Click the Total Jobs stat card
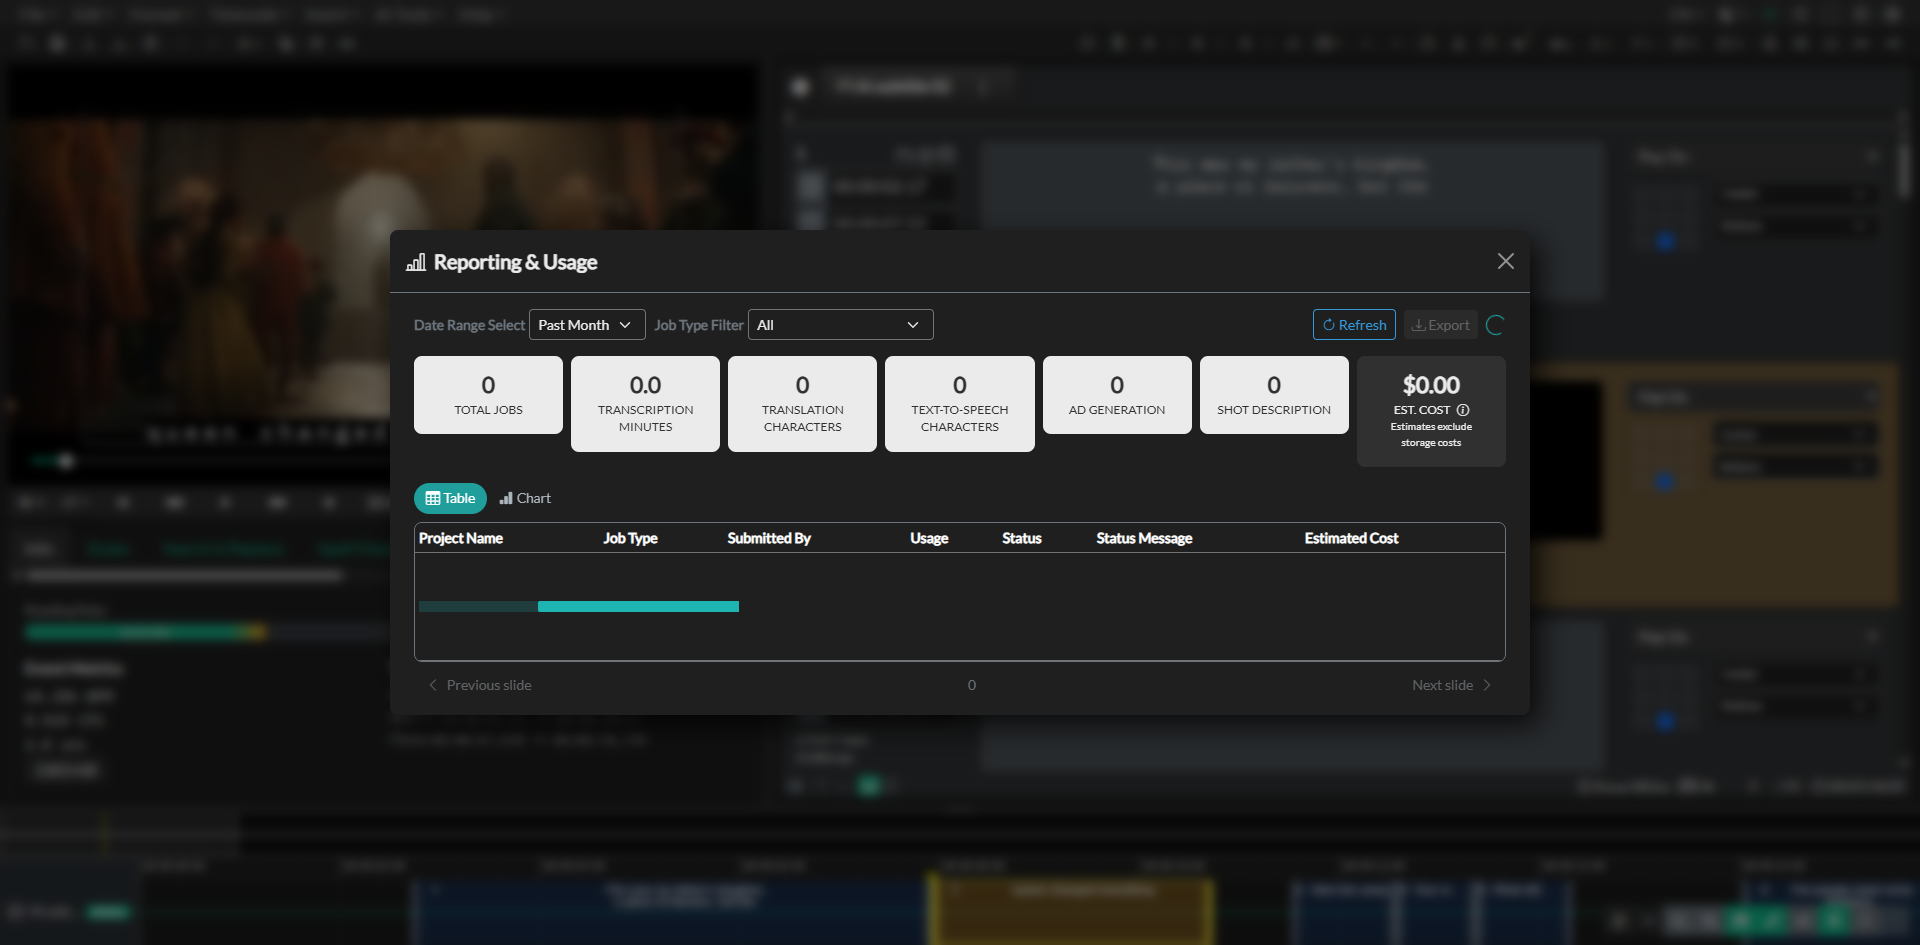Viewport: 1920px width, 945px height. coord(488,395)
